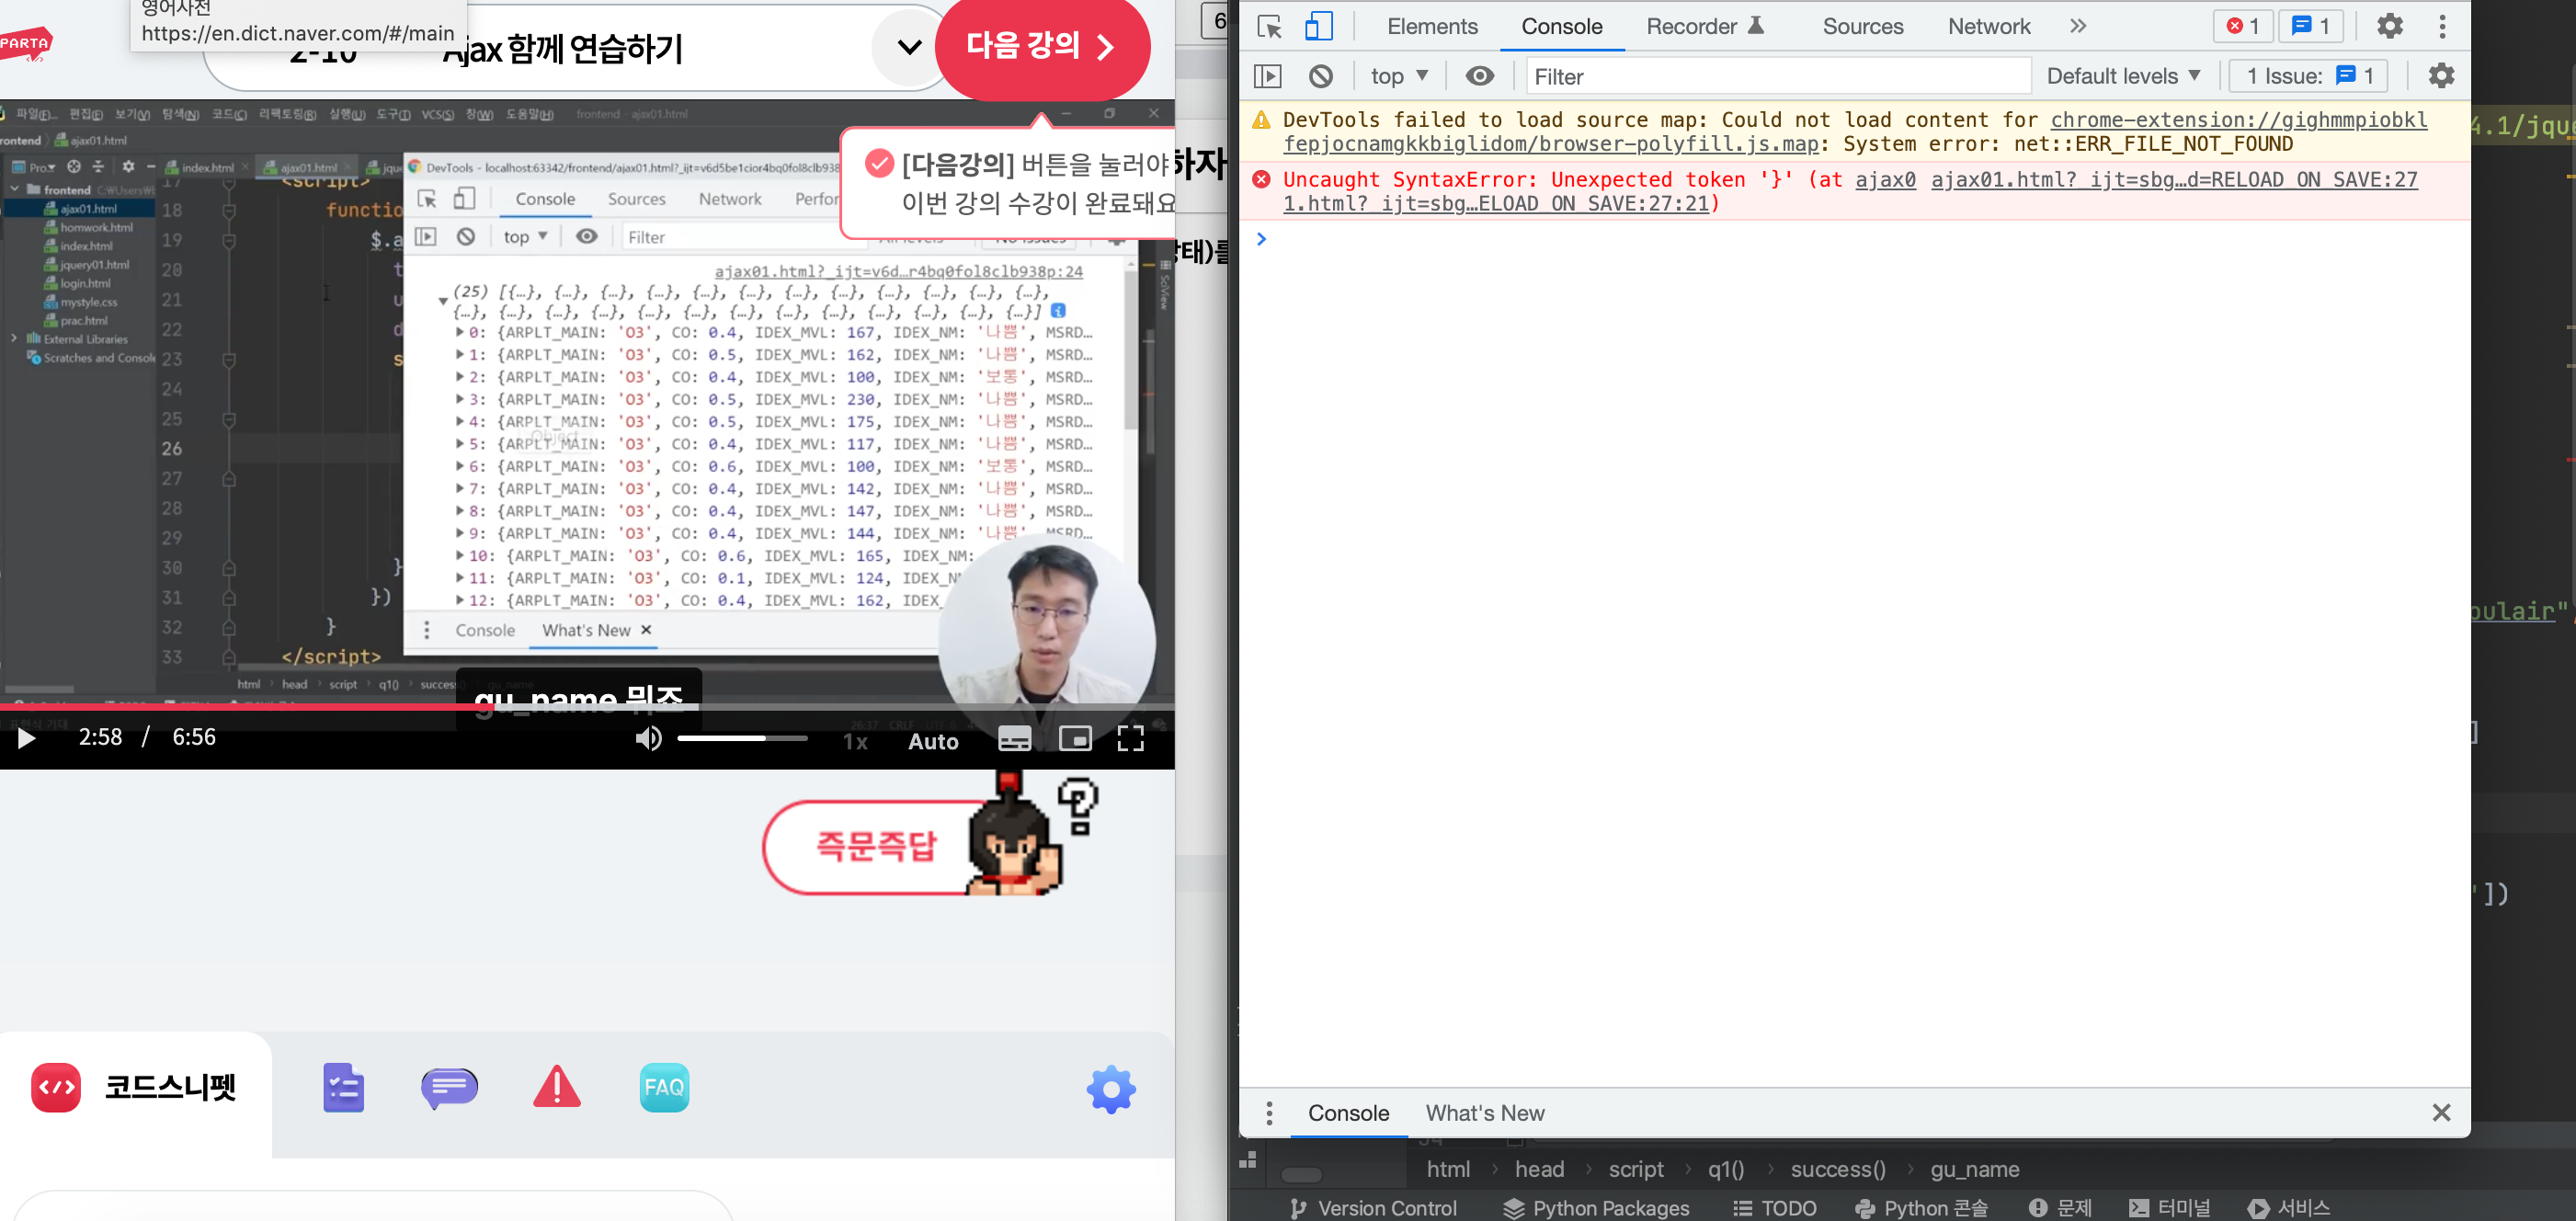Open the 코드스니펫 tab
This screenshot has width=2576, height=1221.
pyautogui.click(x=135, y=1087)
